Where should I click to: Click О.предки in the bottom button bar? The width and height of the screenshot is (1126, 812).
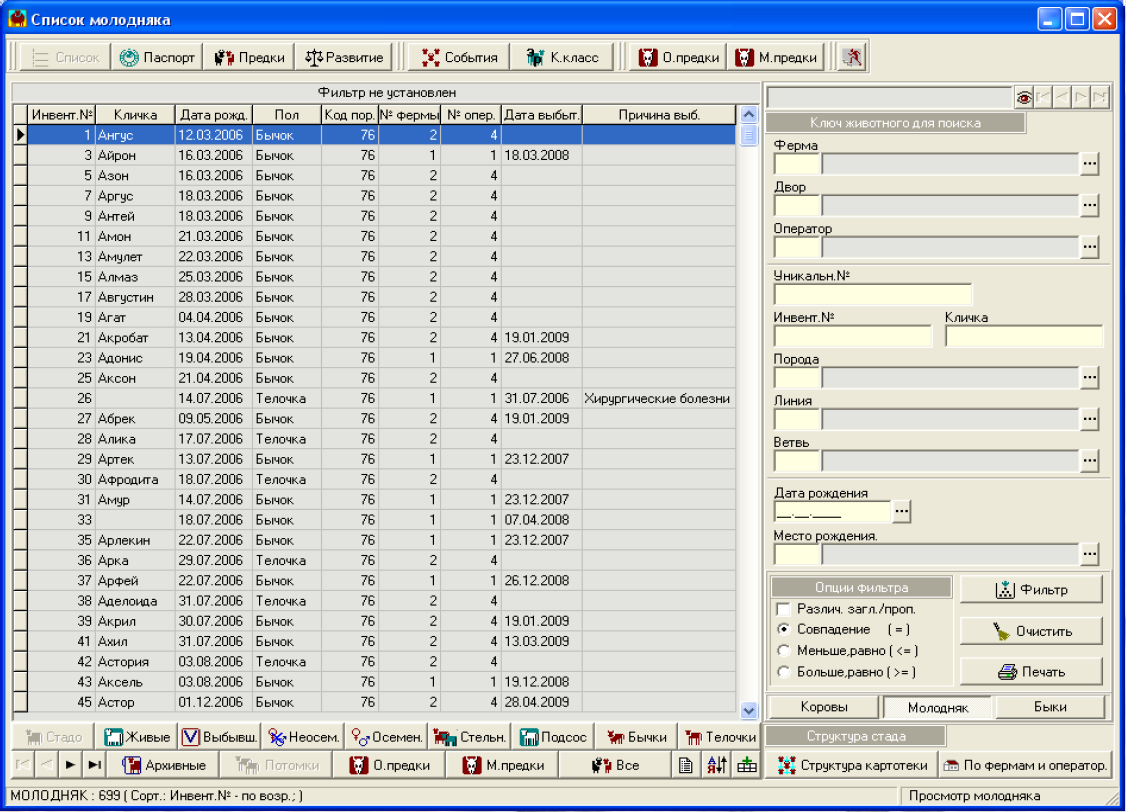pos(389,765)
